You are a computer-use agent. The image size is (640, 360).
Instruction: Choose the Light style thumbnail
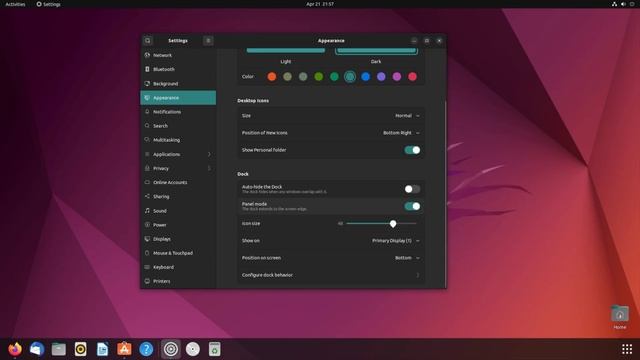[x=286, y=51]
